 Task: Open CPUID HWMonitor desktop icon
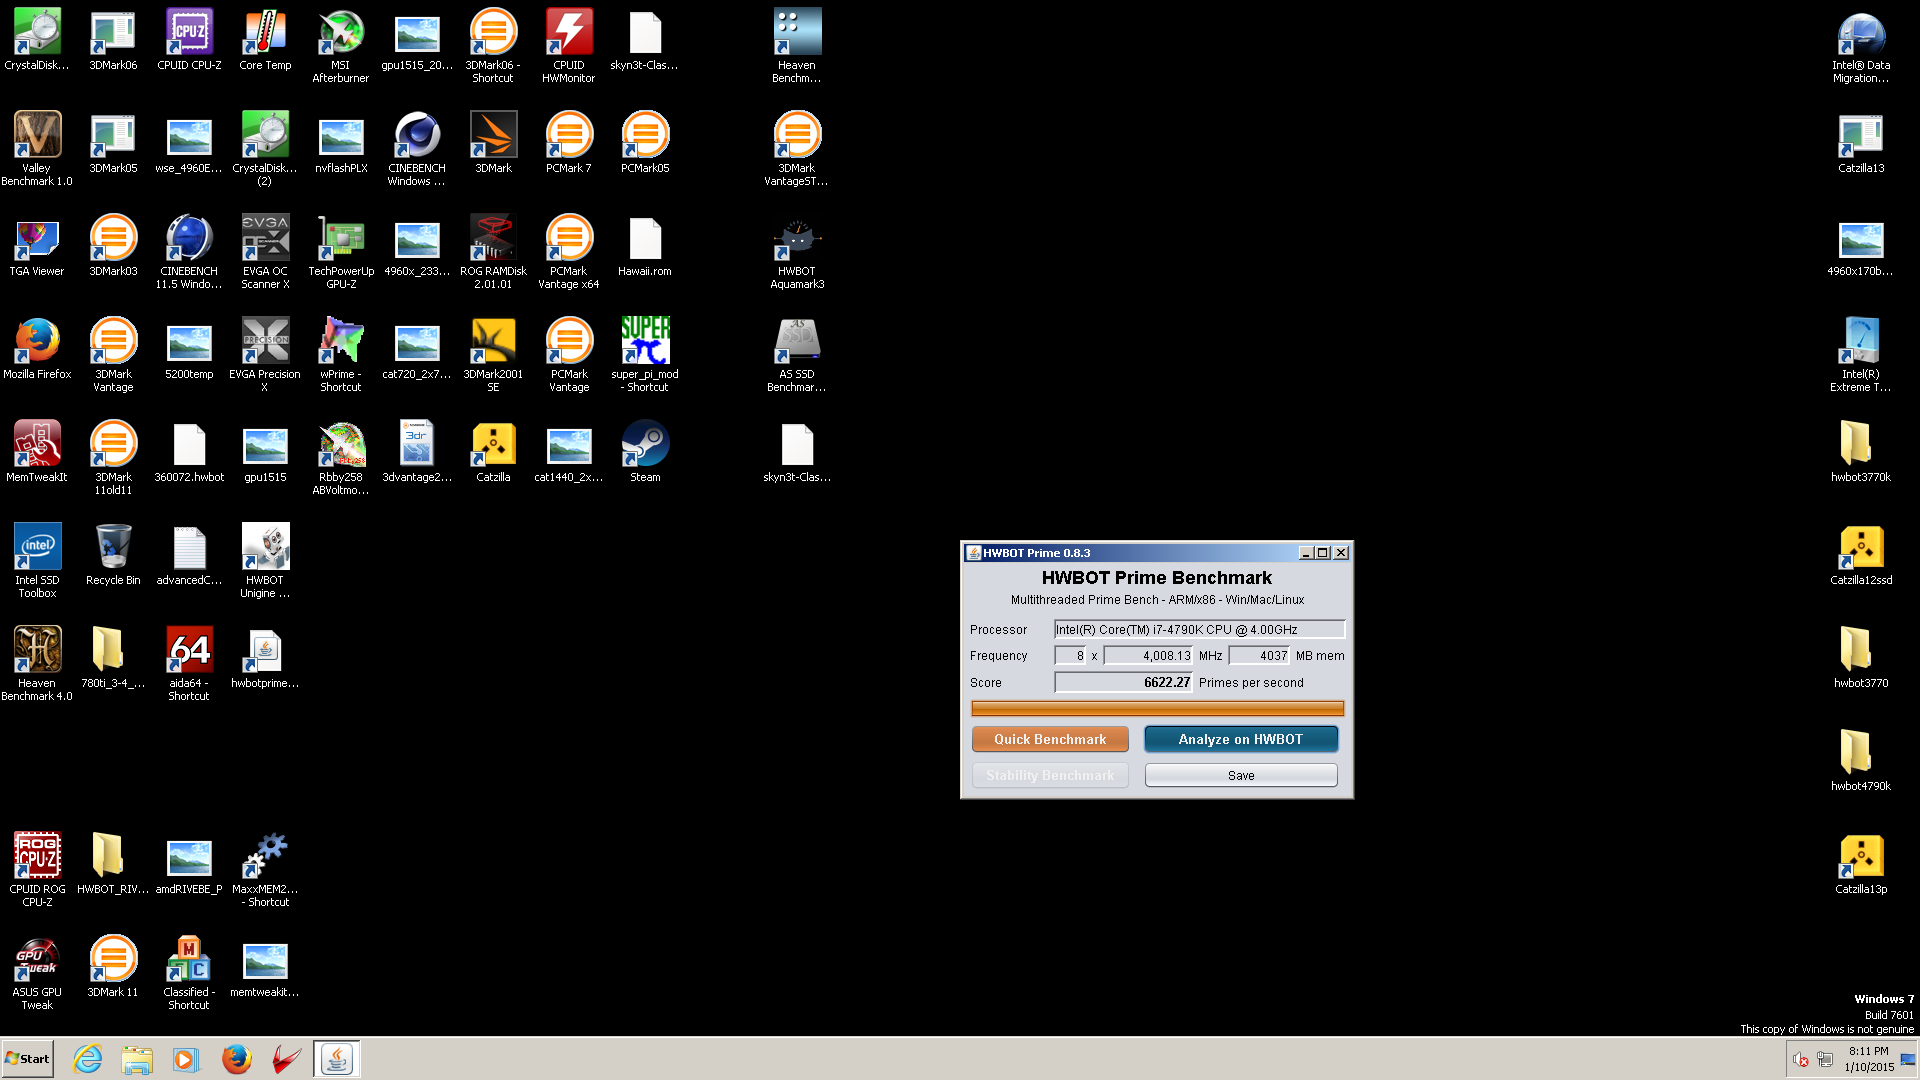point(569,46)
